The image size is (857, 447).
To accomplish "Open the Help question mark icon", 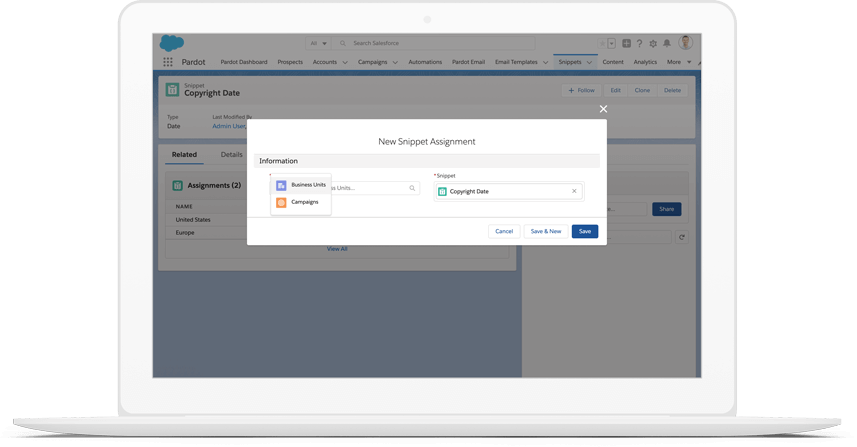I will tap(640, 44).
